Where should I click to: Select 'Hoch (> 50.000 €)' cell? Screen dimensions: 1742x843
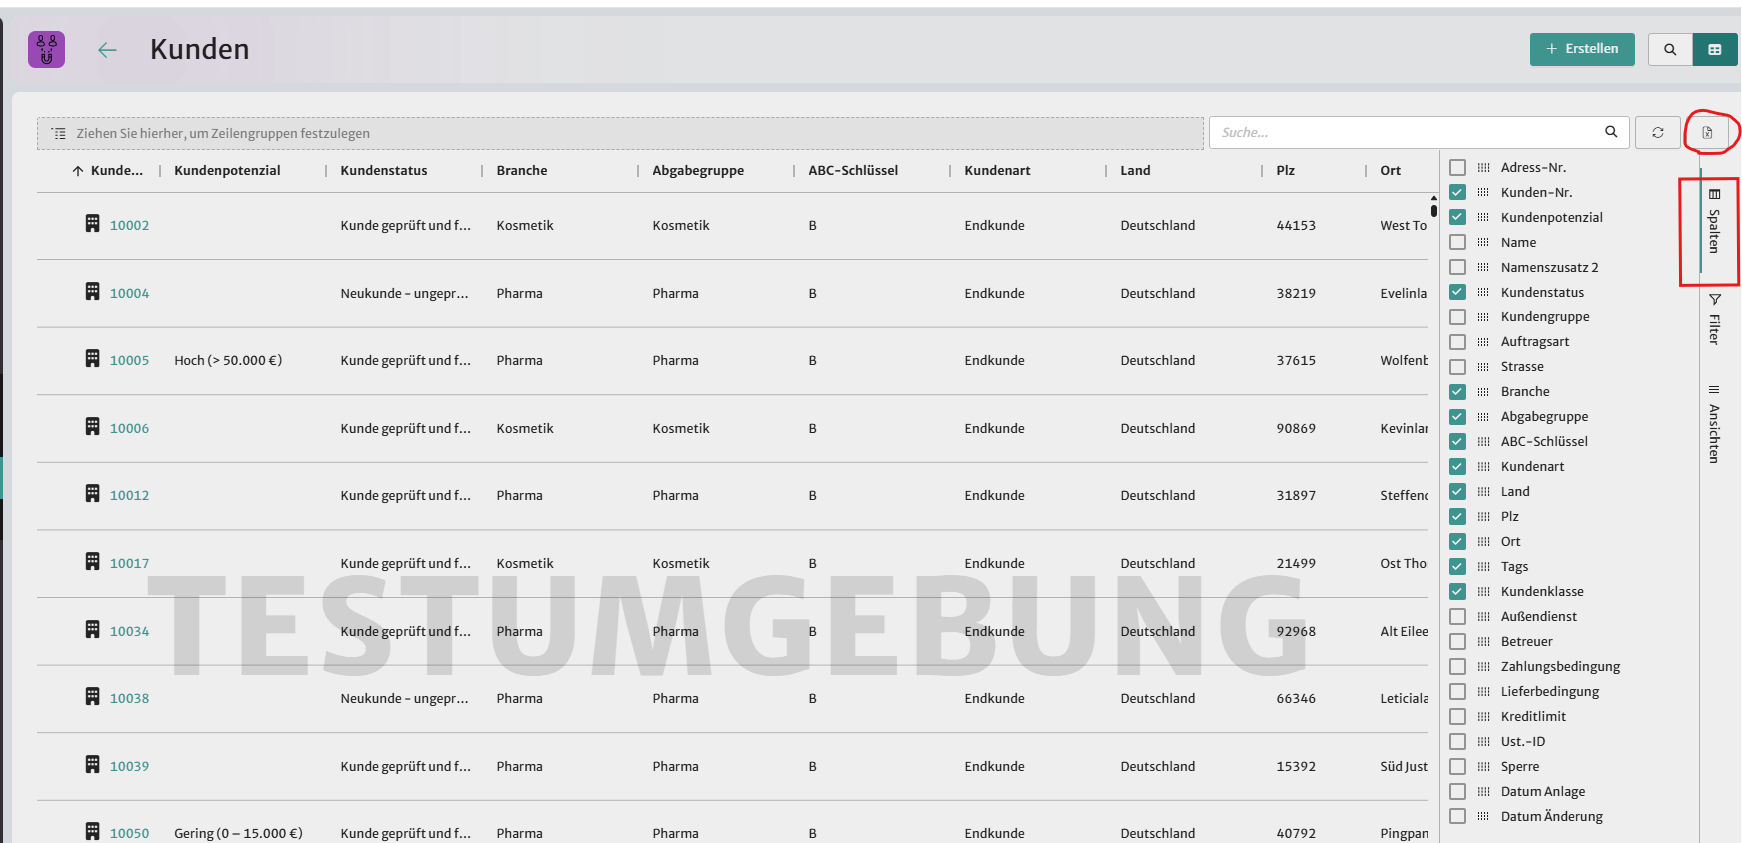click(x=228, y=361)
